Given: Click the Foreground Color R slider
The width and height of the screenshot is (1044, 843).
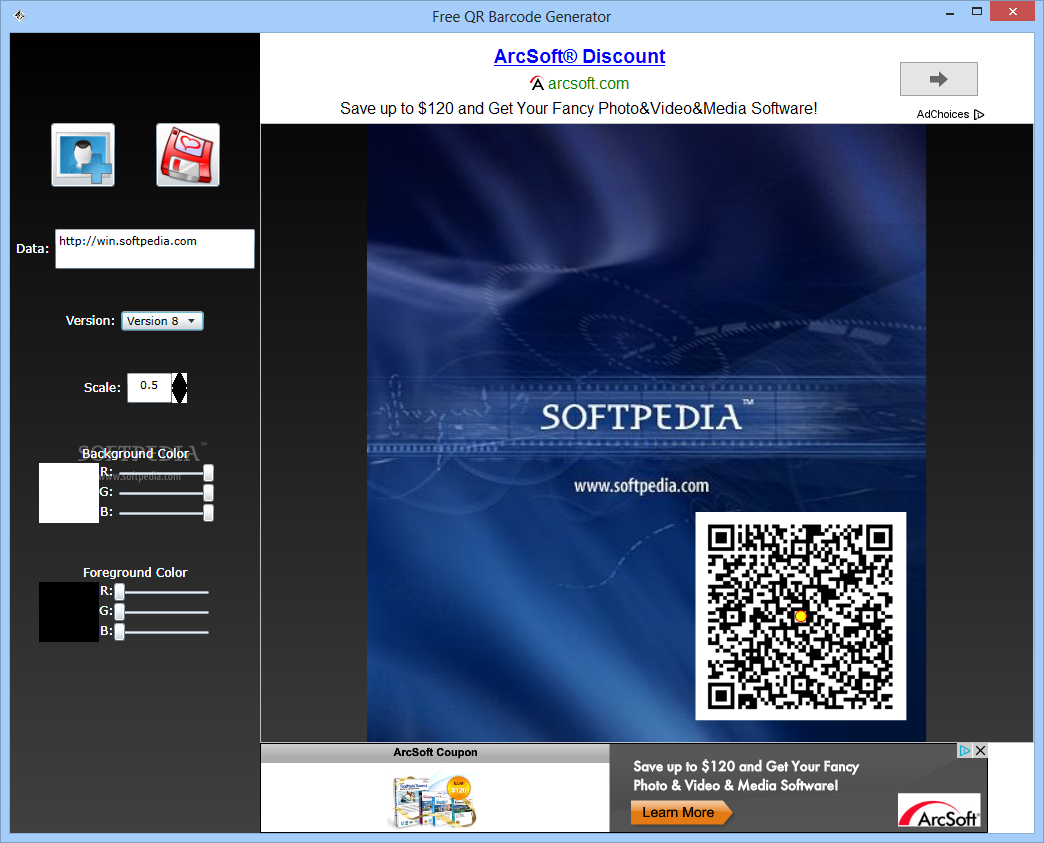Looking at the screenshot, I should pyautogui.click(x=162, y=591).
